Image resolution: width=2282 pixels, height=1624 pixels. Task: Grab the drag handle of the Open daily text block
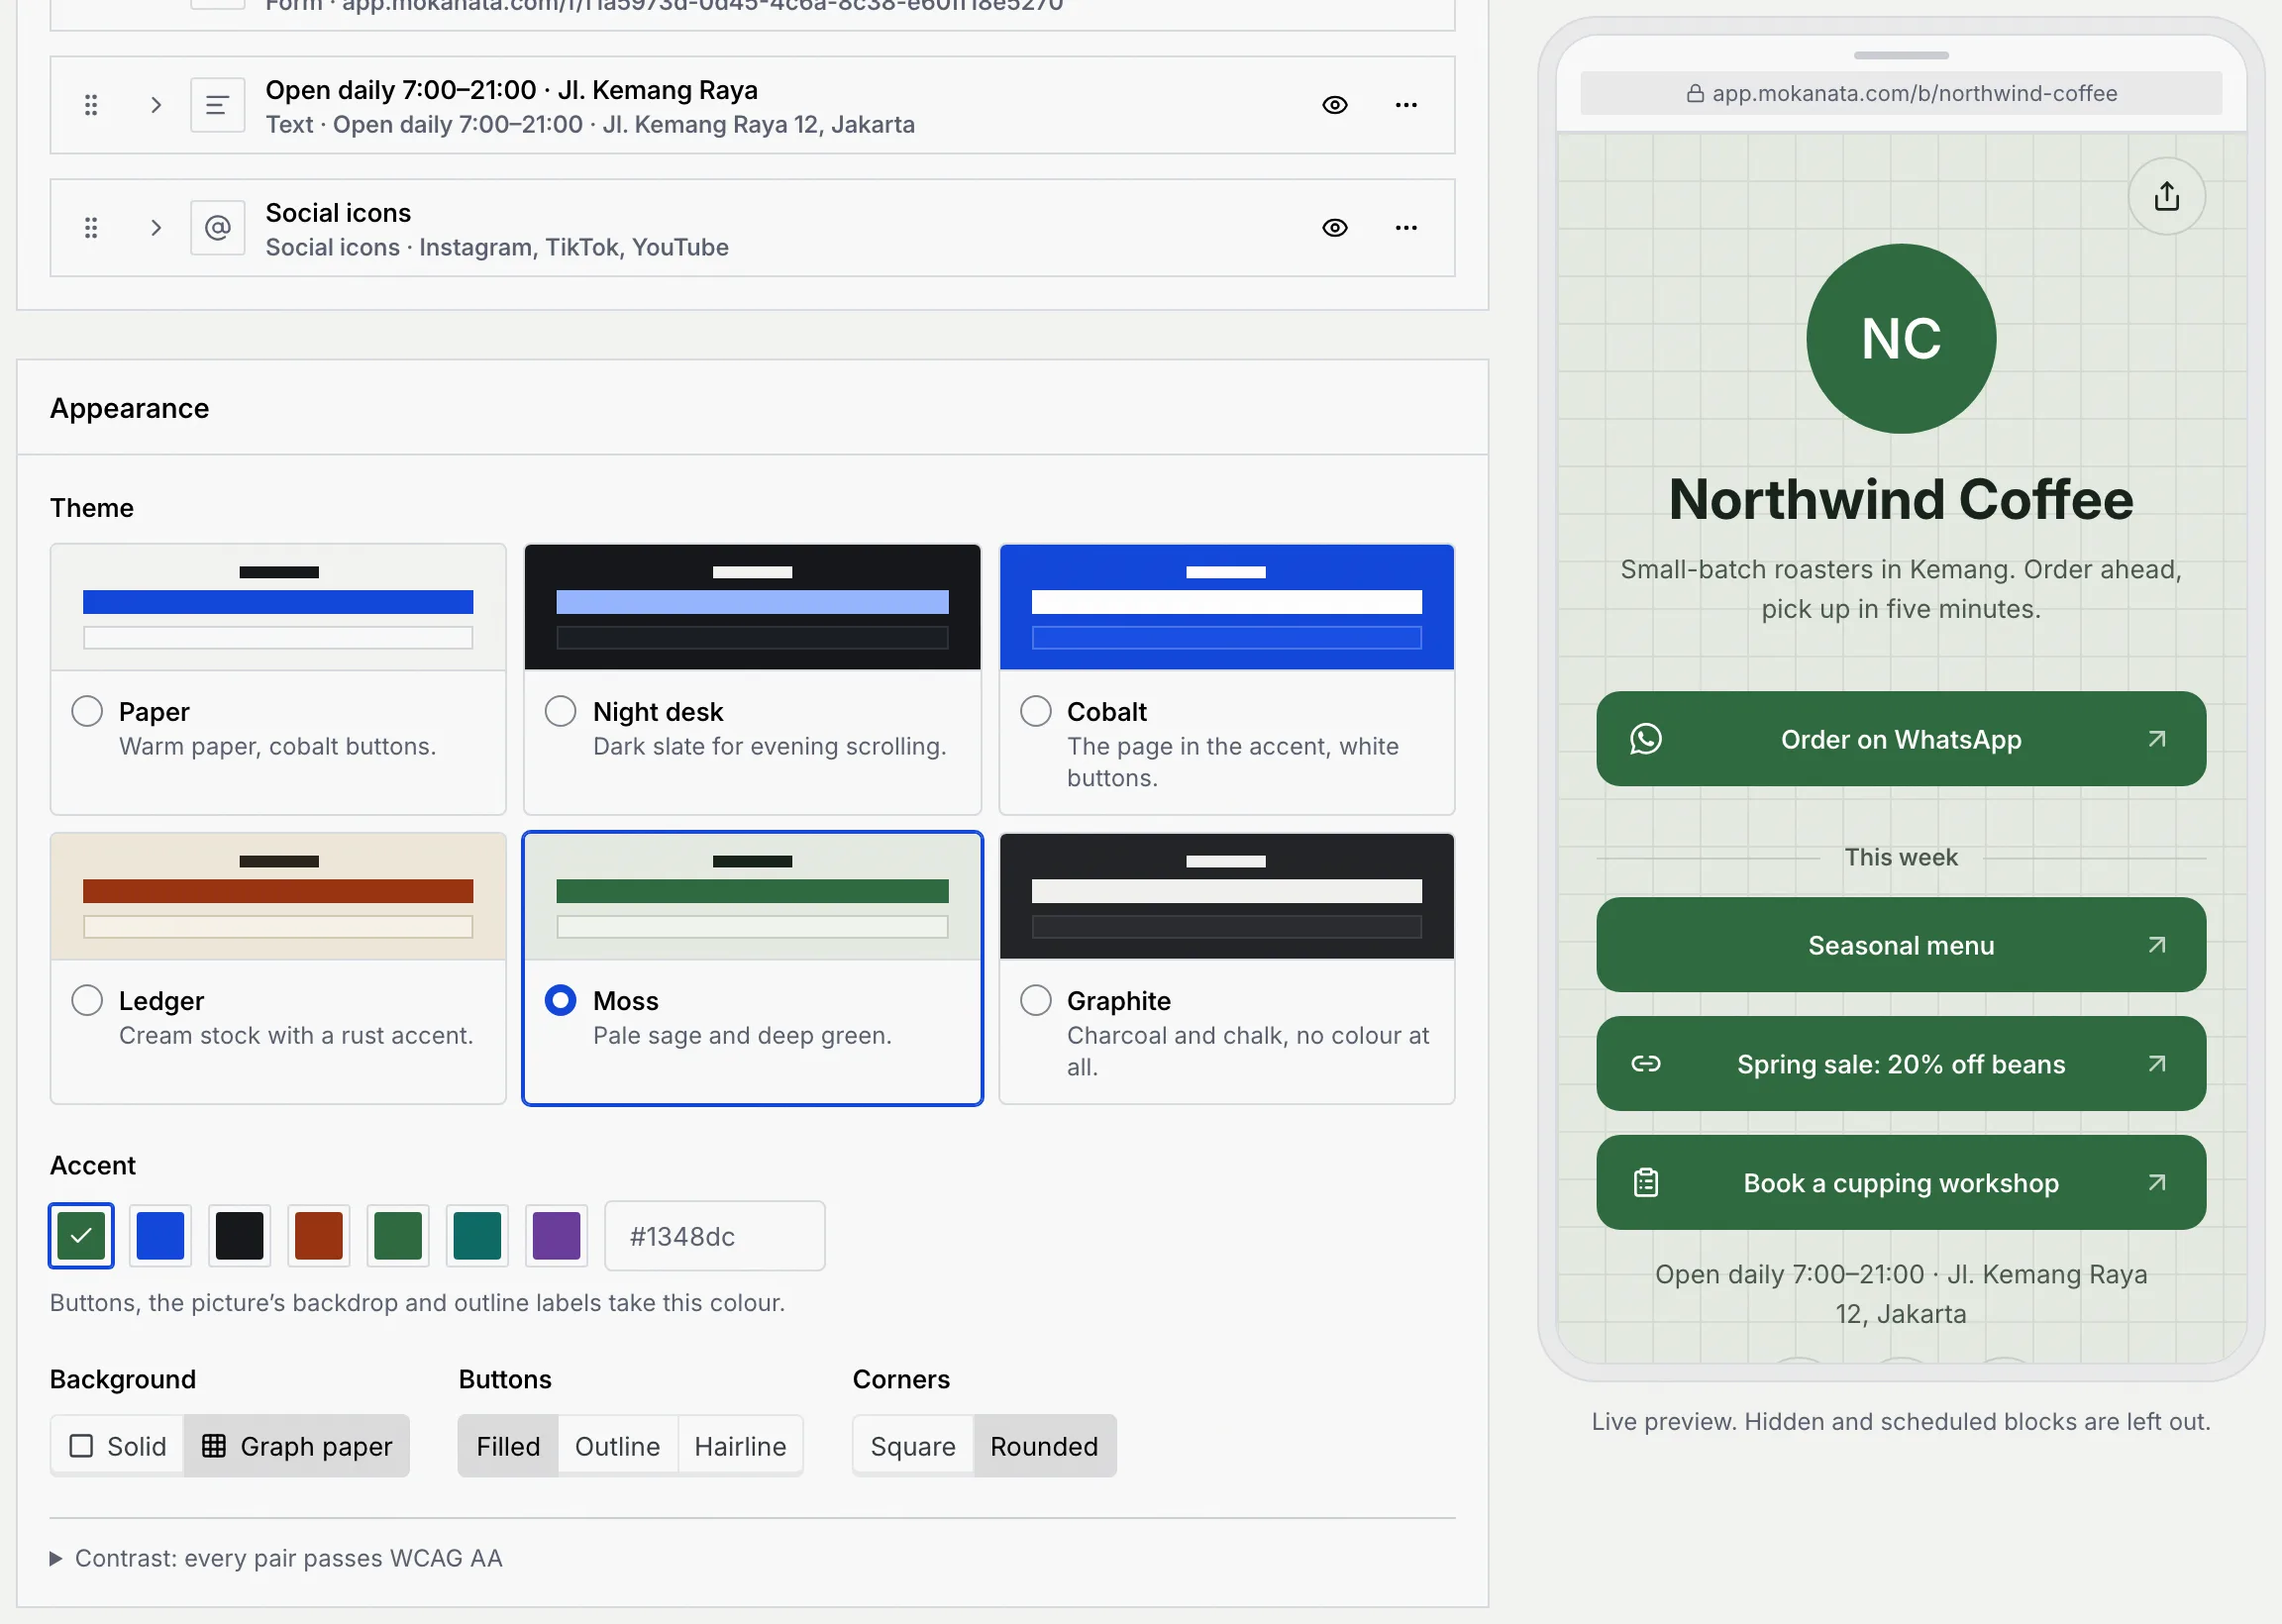91,105
